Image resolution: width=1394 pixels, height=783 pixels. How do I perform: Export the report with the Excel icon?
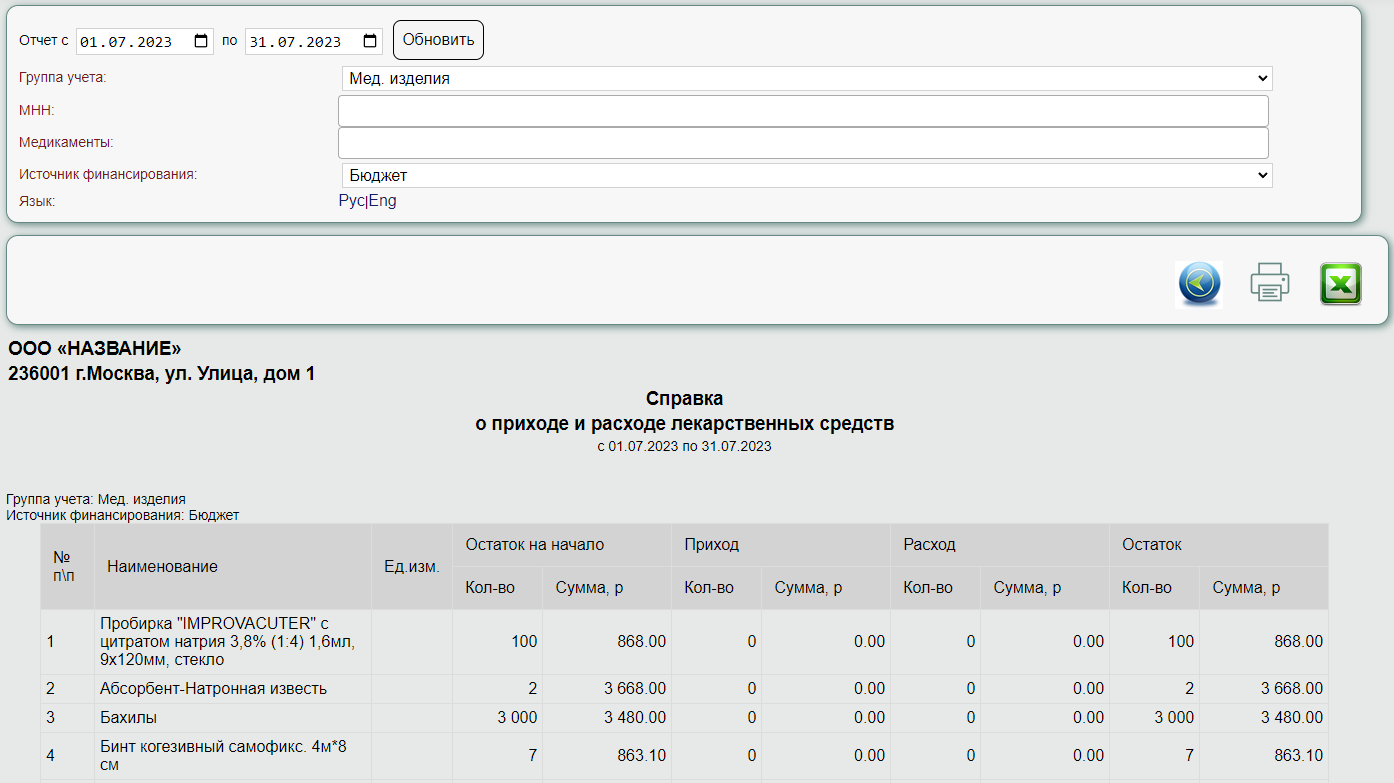coord(1340,283)
